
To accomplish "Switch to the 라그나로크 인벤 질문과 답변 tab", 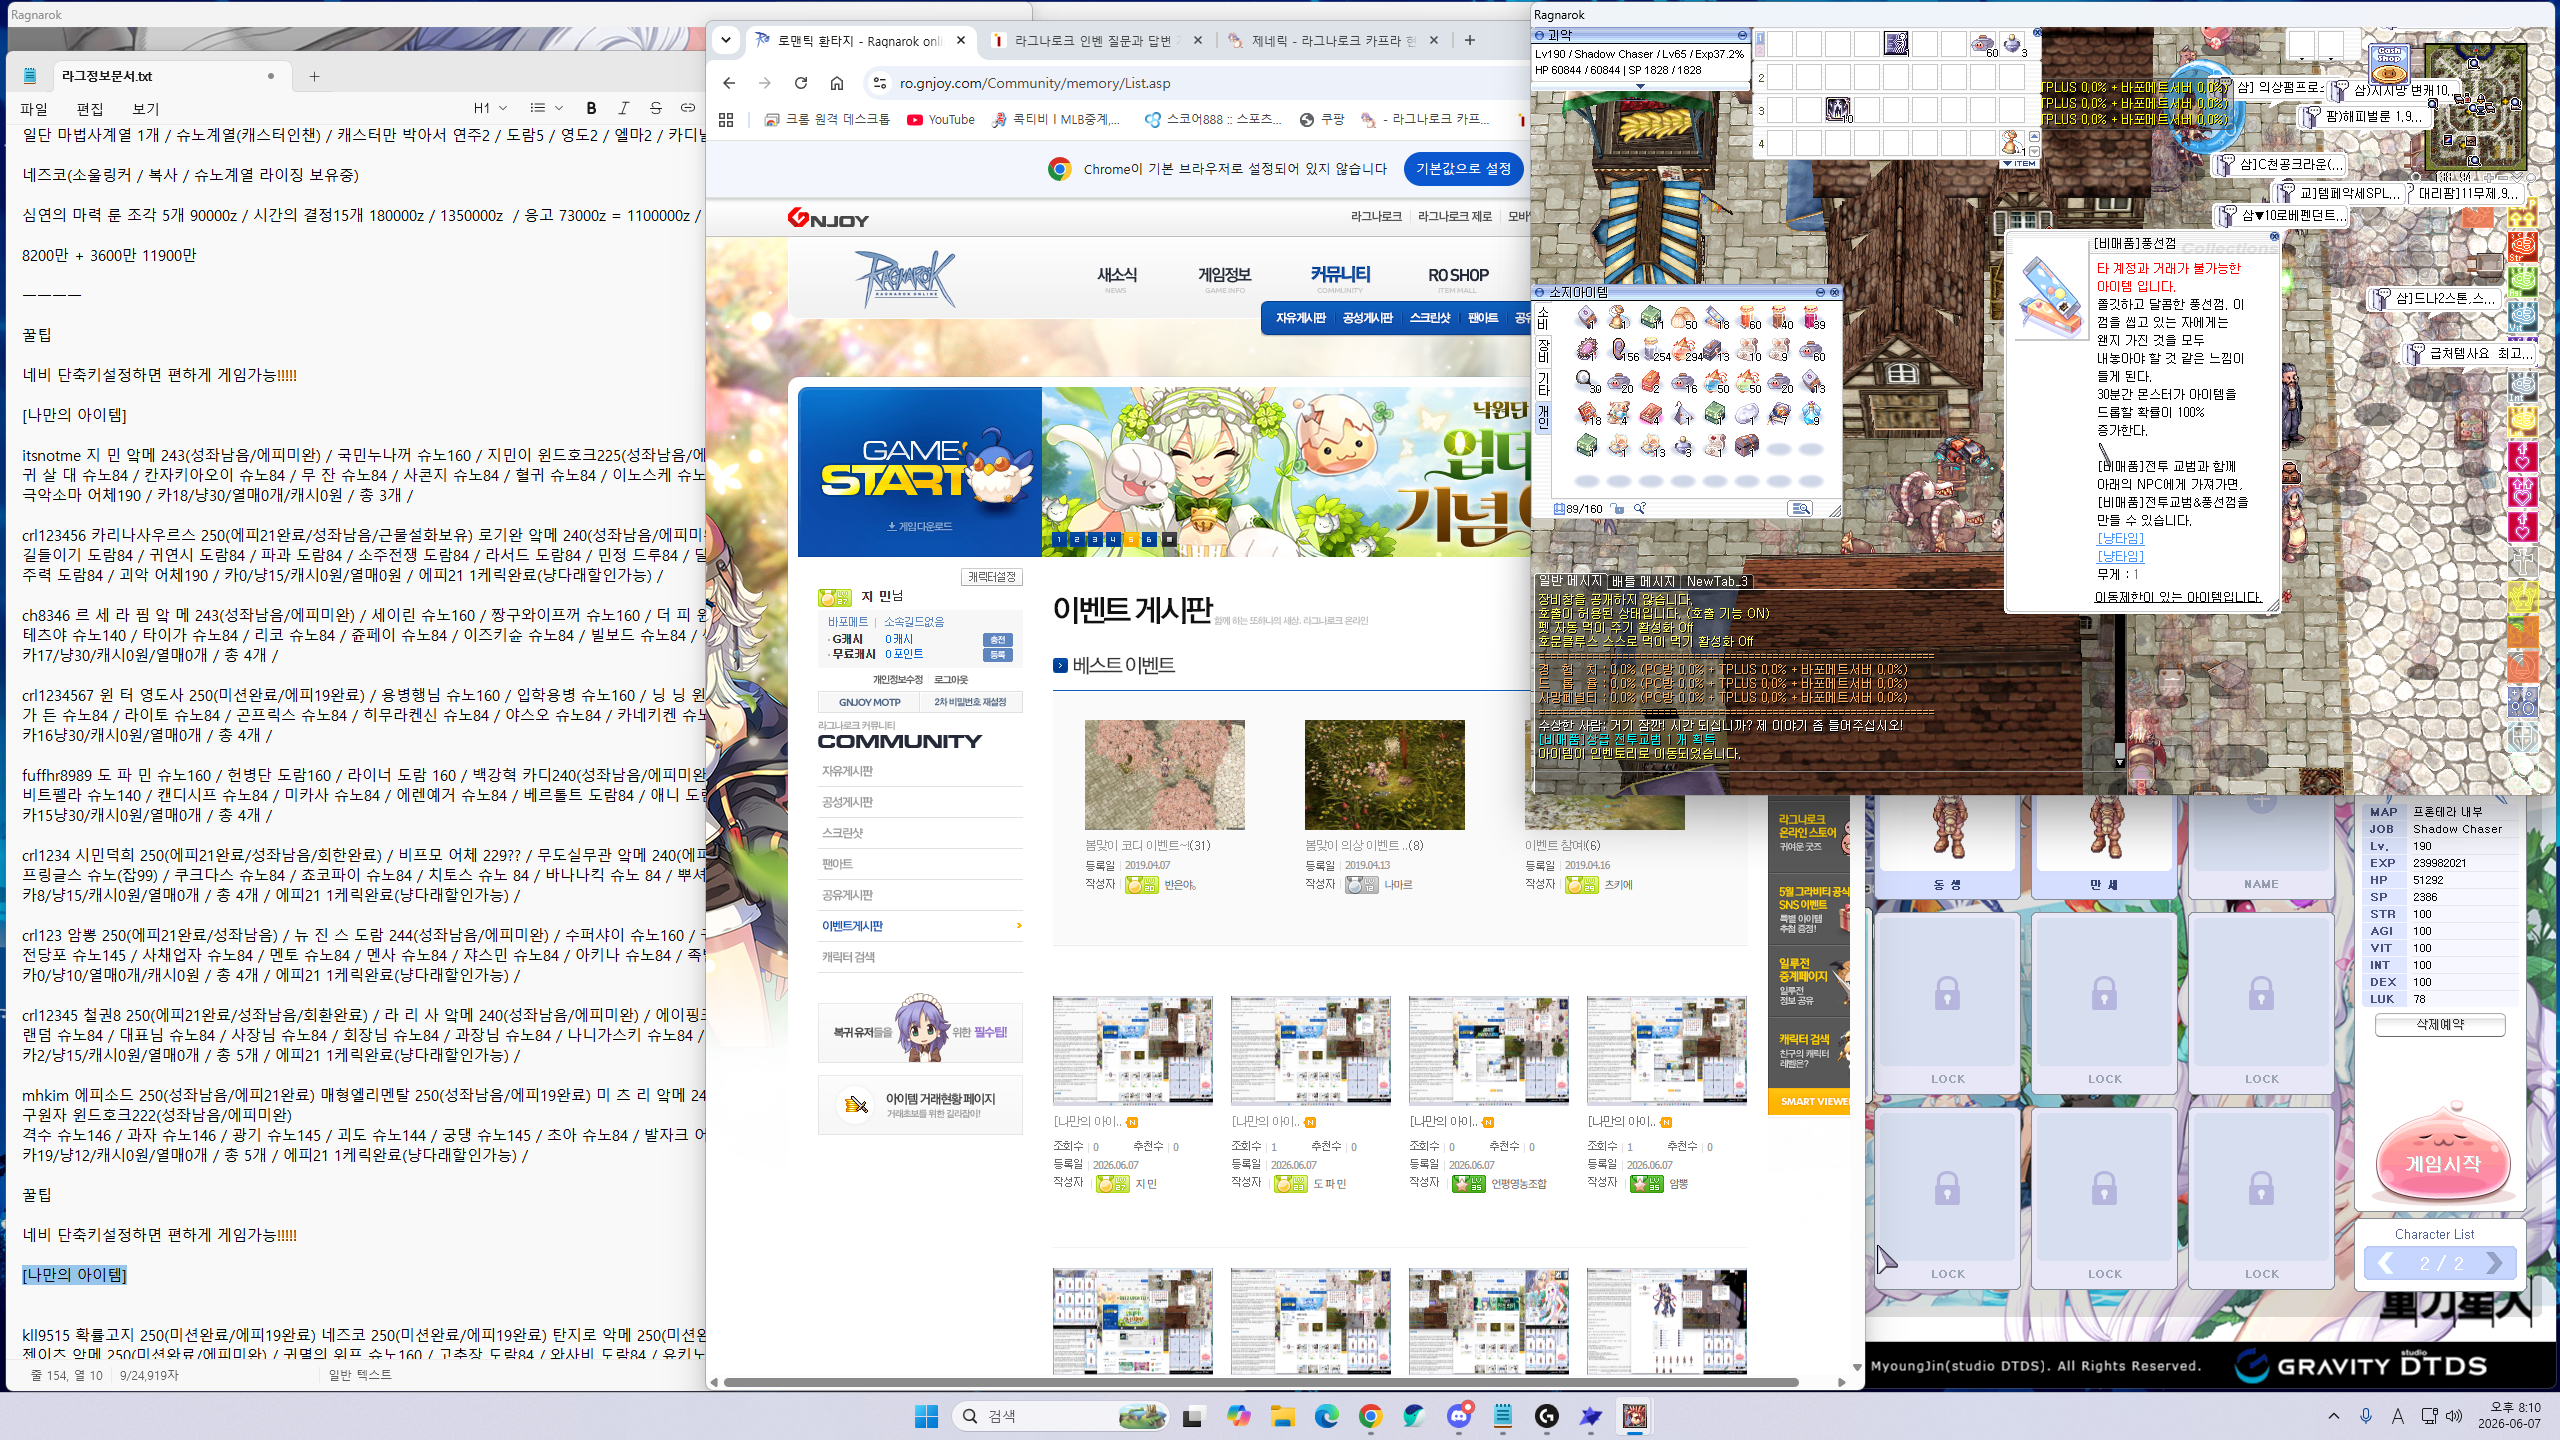I will 1097,41.
